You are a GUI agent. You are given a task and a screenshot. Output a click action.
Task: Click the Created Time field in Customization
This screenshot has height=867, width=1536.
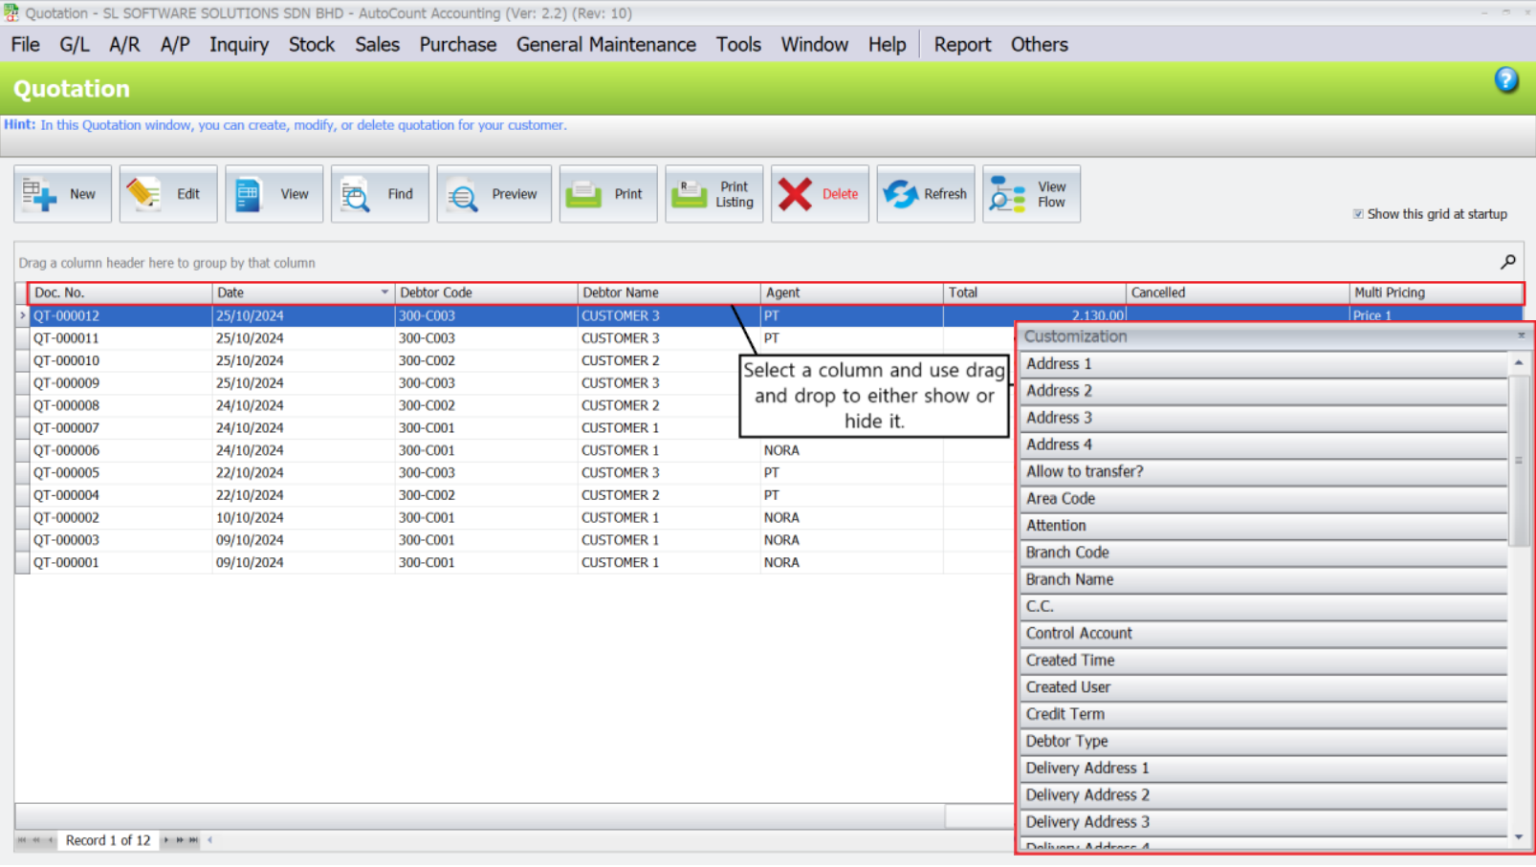(x=1265, y=661)
